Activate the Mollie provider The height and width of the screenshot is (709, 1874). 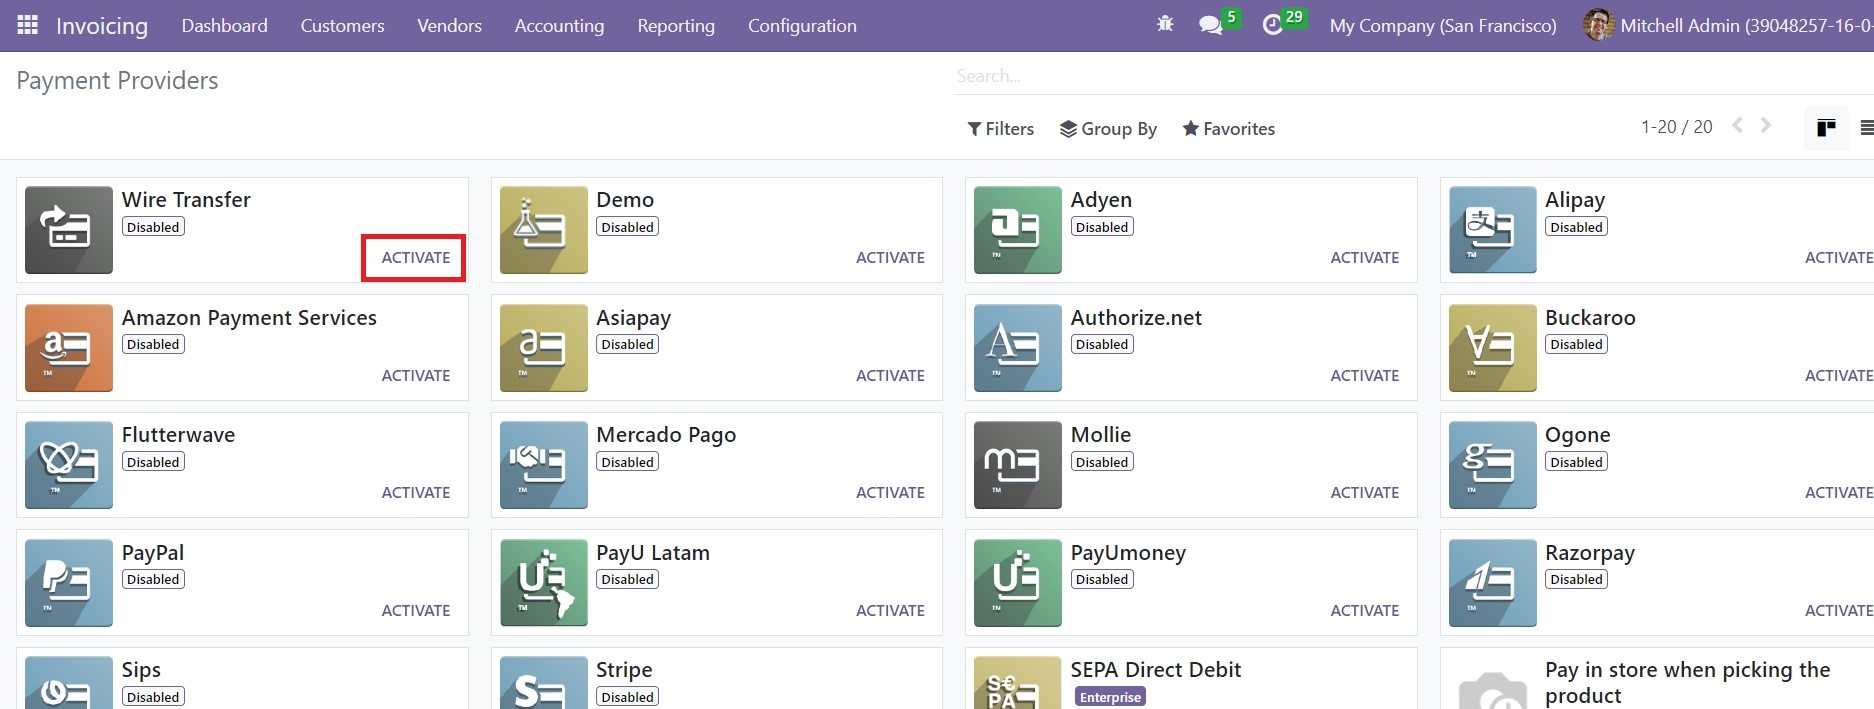pyautogui.click(x=1364, y=493)
